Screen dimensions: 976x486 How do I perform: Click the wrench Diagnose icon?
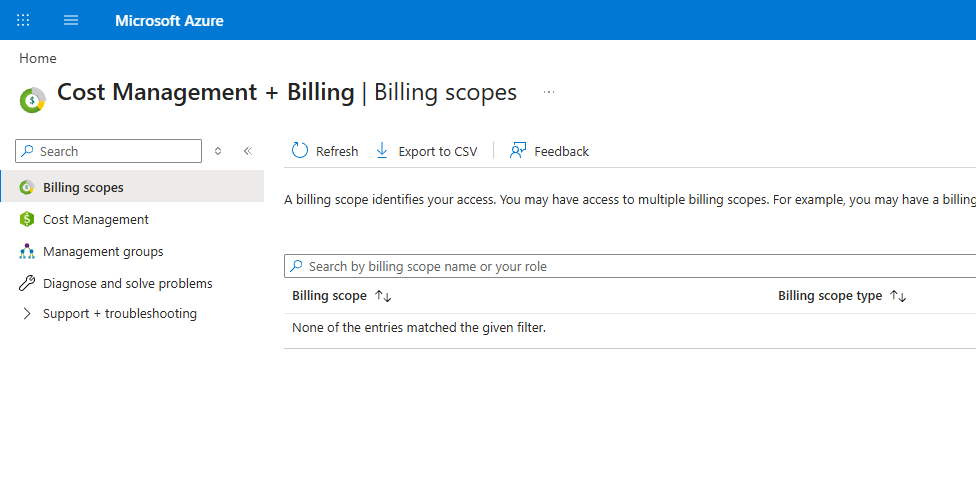pyautogui.click(x=27, y=284)
